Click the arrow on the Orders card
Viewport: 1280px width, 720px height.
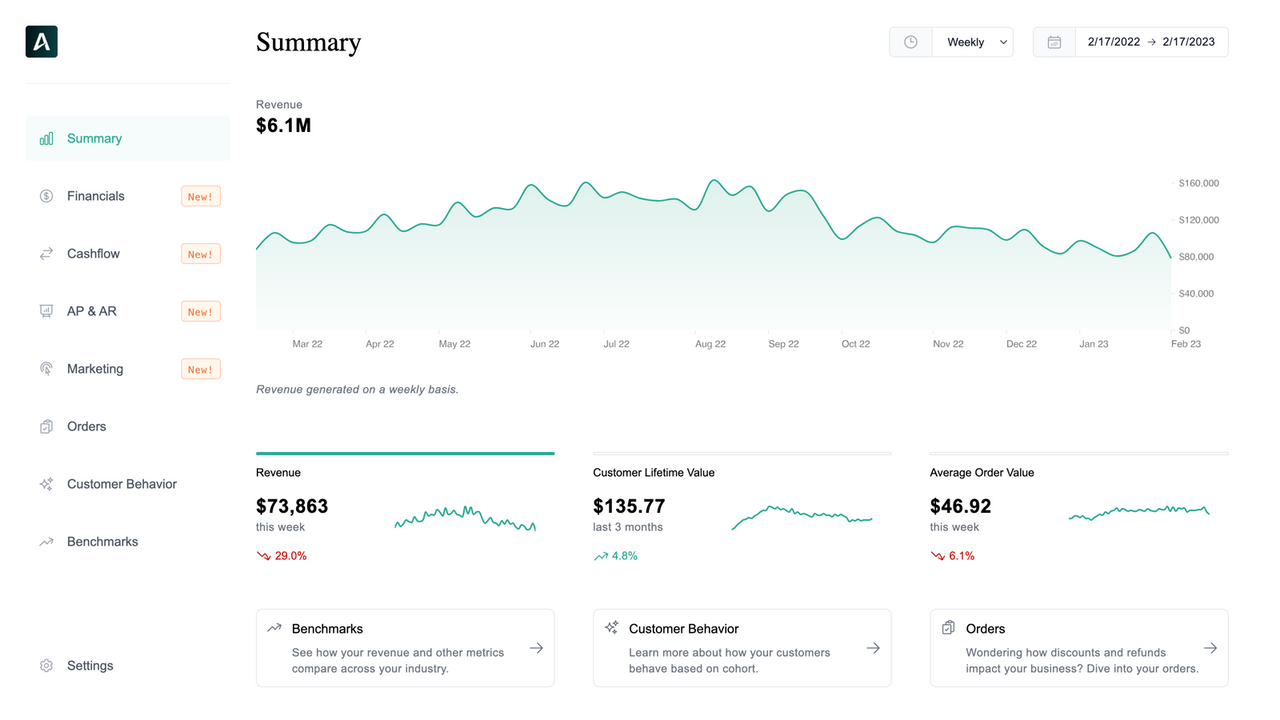[x=1210, y=648]
